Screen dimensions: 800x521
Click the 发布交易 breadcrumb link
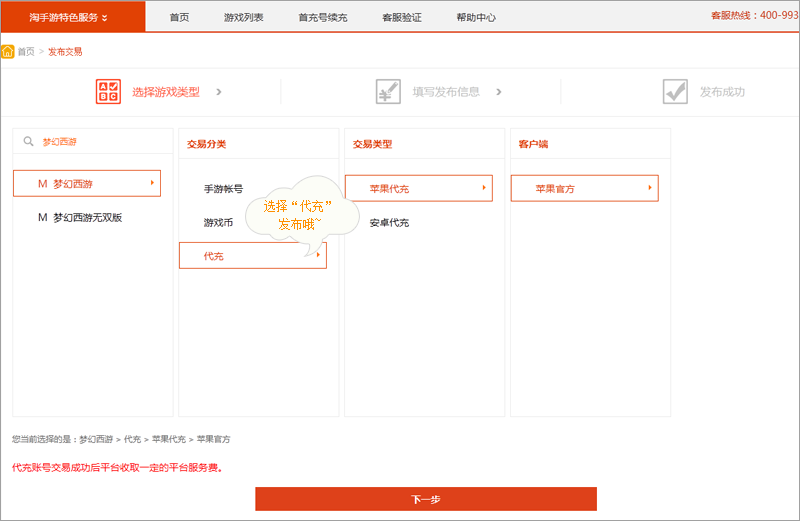[65, 51]
